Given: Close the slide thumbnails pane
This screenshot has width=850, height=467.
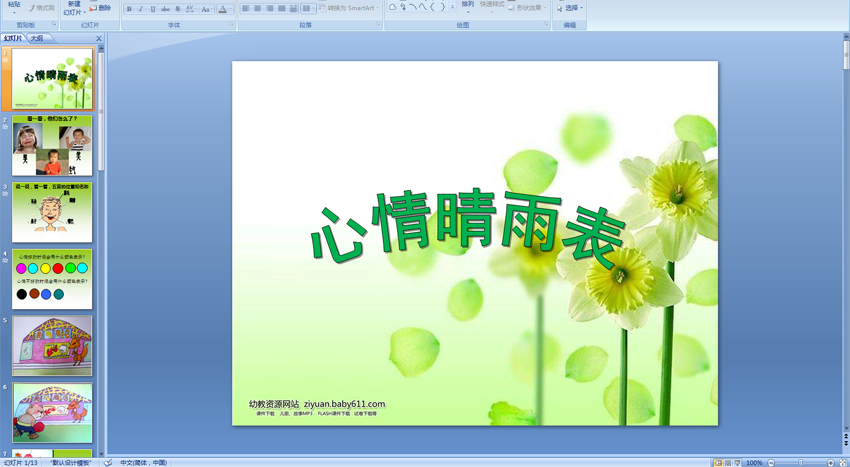Looking at the screenshot, I should [x=99, y=39].
